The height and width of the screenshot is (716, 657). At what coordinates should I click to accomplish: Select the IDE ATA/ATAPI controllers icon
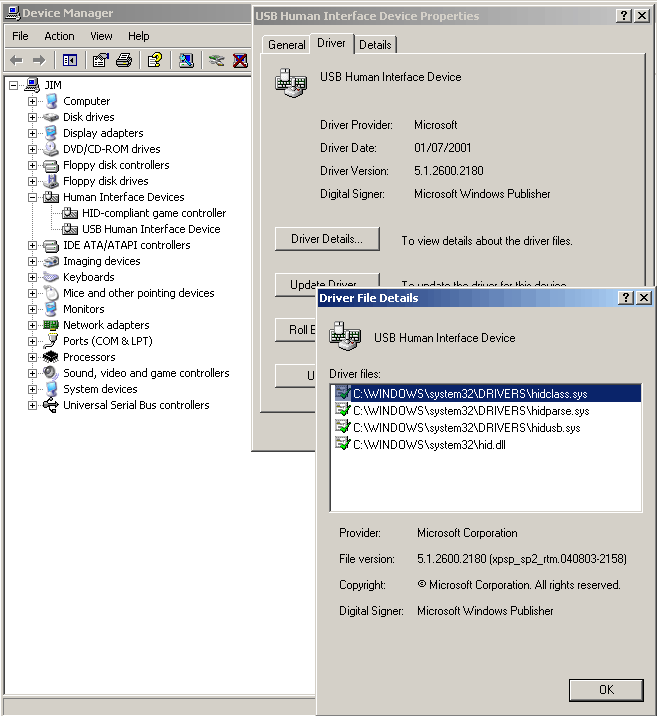click(51, 246)
